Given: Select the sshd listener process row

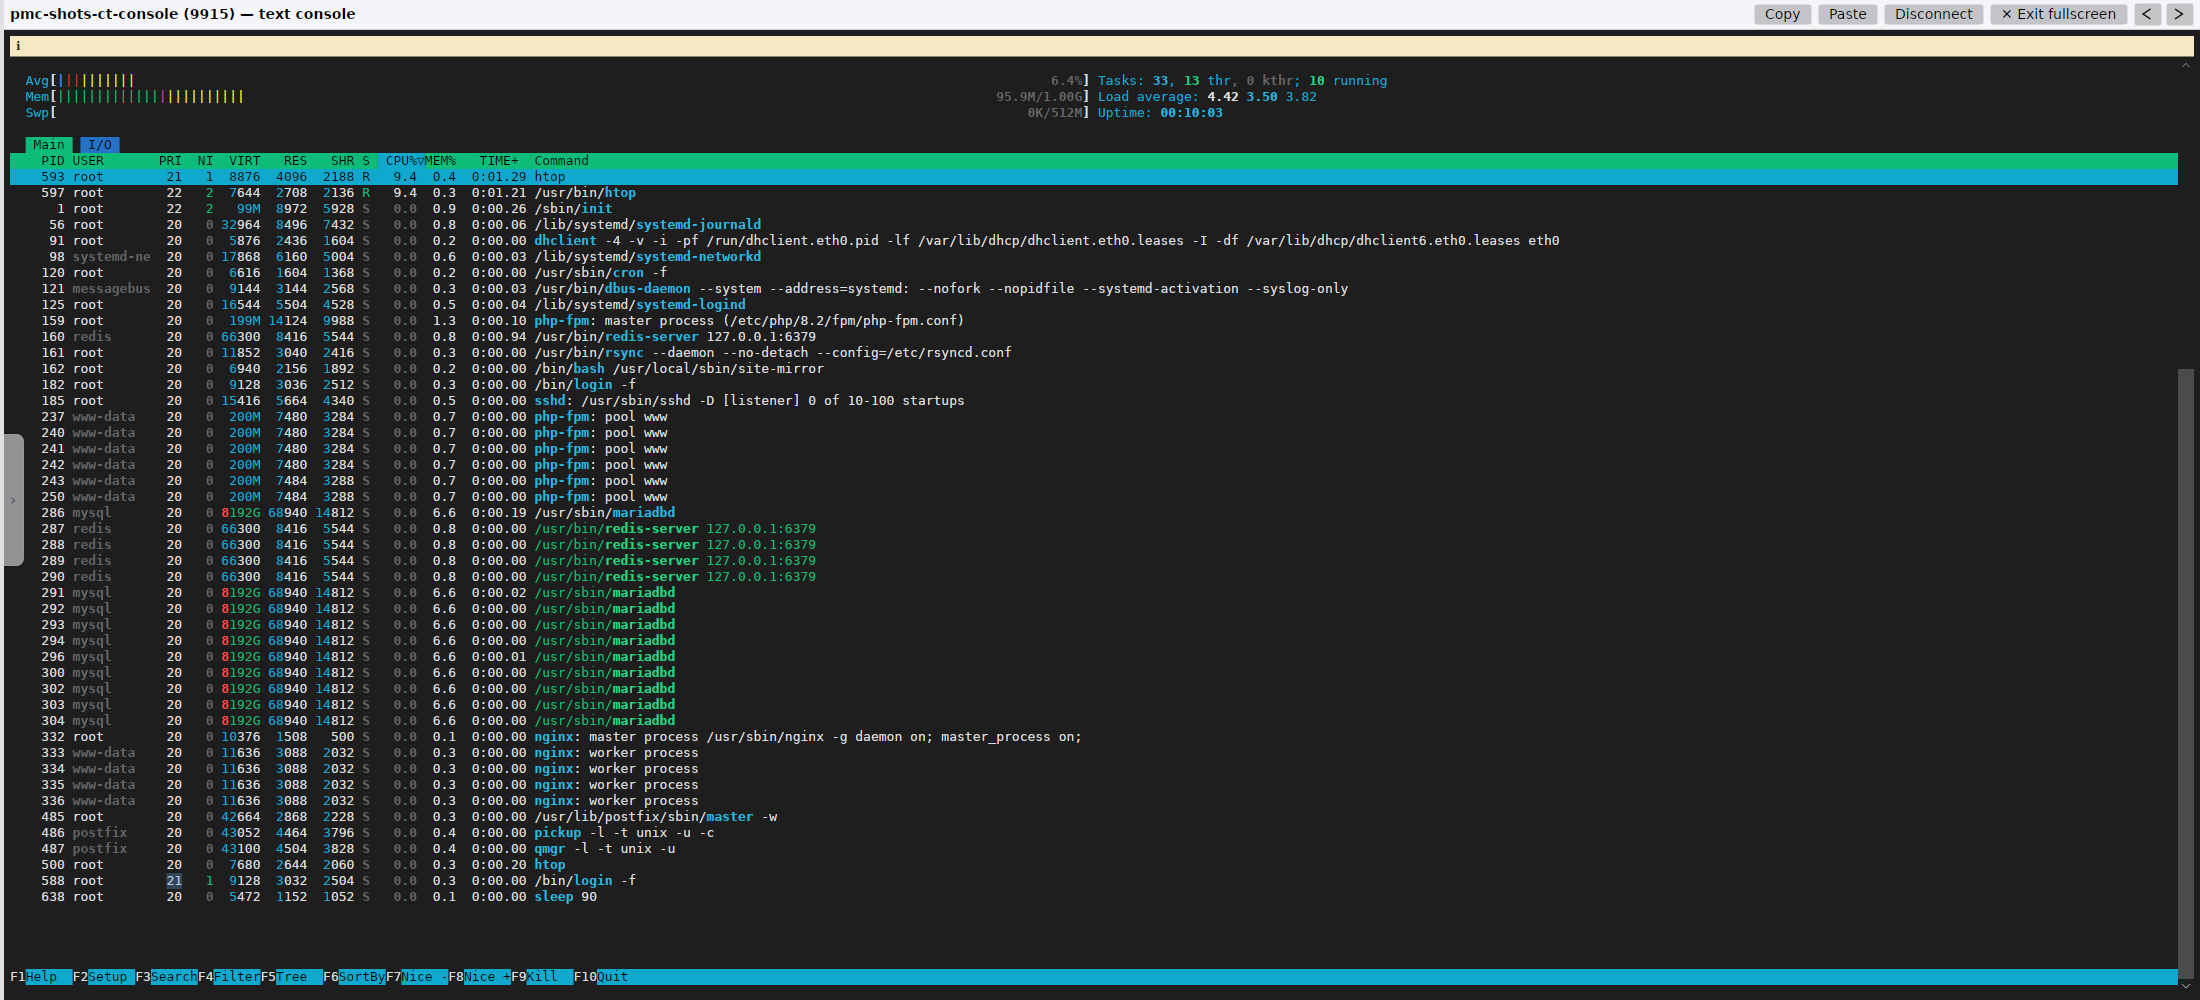Looking at the screenshot, I should click(1094, 401).
